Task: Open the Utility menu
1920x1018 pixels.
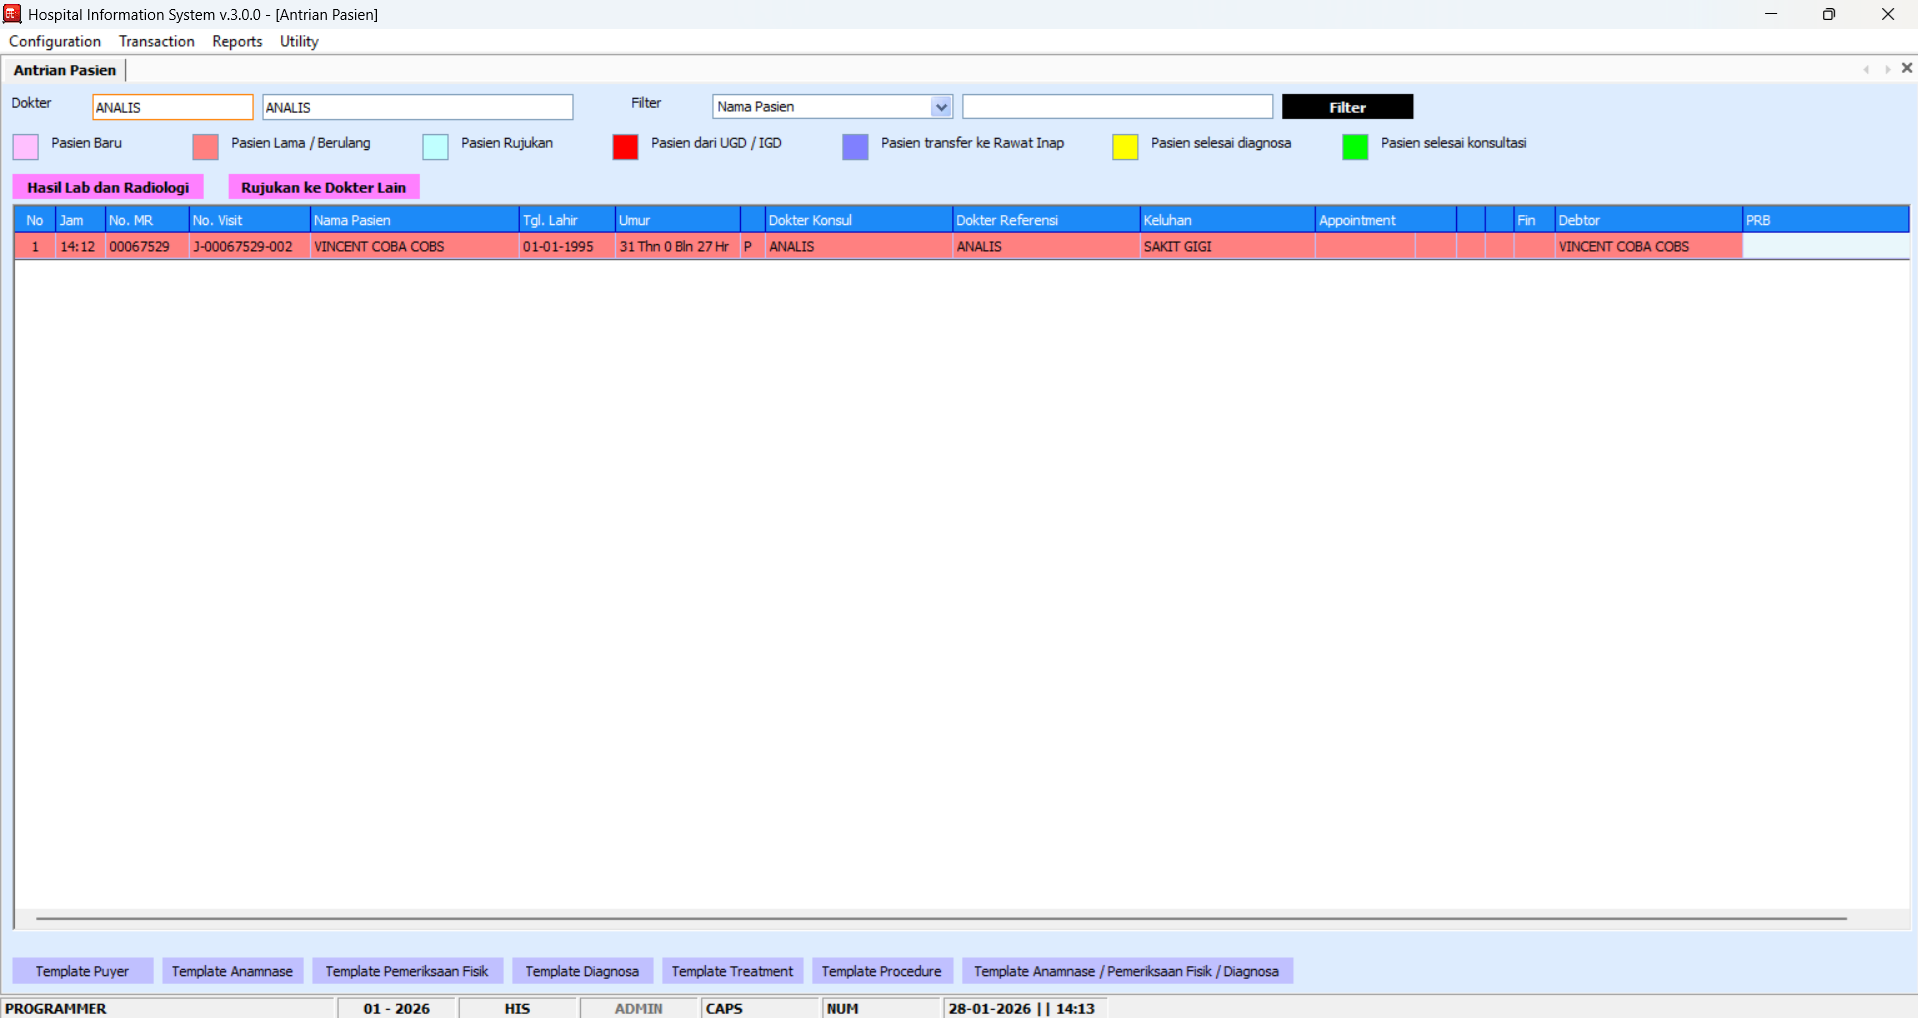Action: pyautogui.click(x=299, y=41)
